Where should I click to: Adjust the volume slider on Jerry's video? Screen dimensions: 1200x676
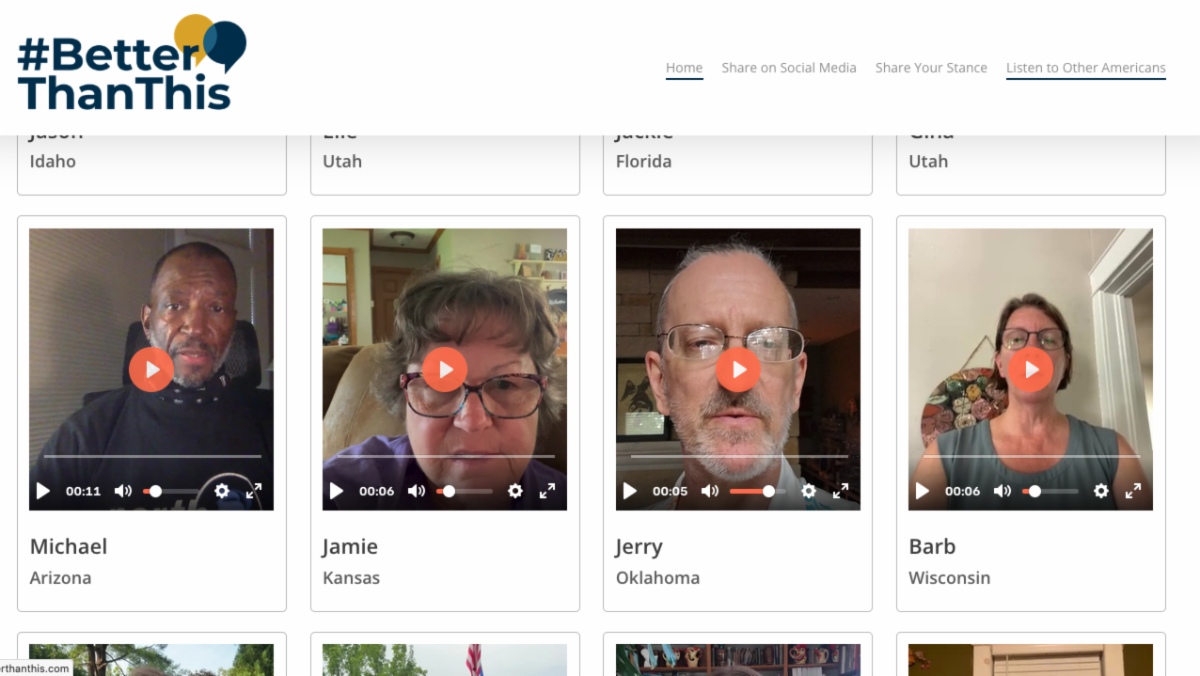(757, 491)
